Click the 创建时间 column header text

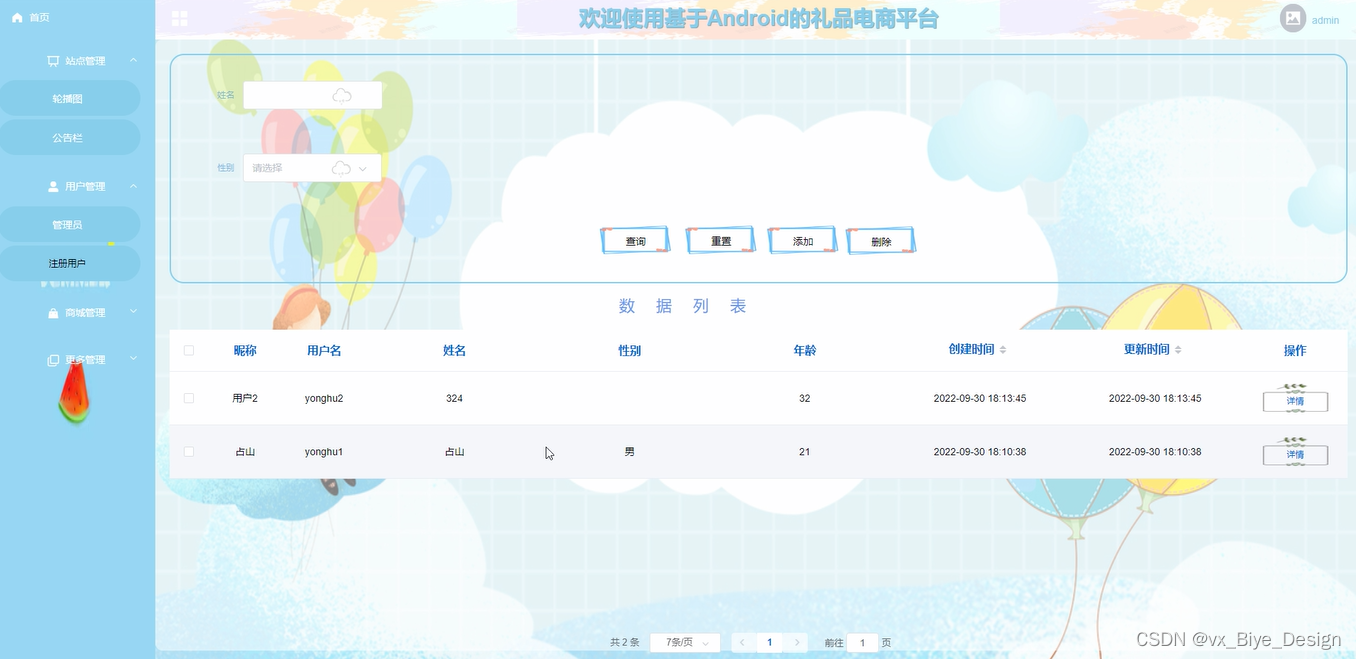972,349
